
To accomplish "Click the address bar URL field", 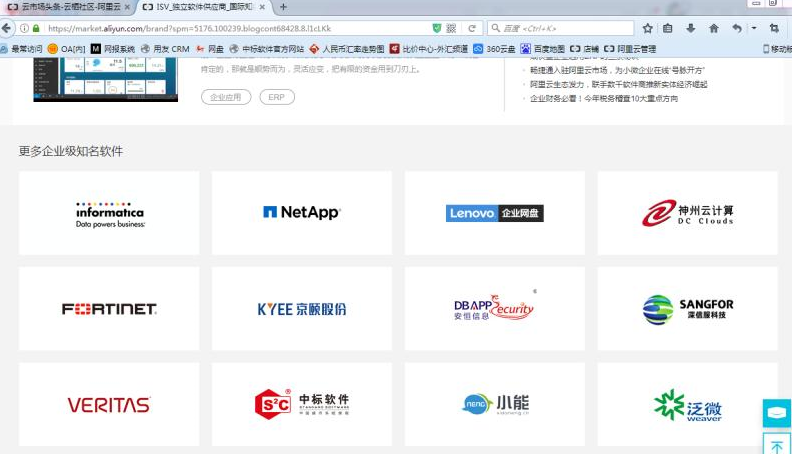I will tap(237, 28).
